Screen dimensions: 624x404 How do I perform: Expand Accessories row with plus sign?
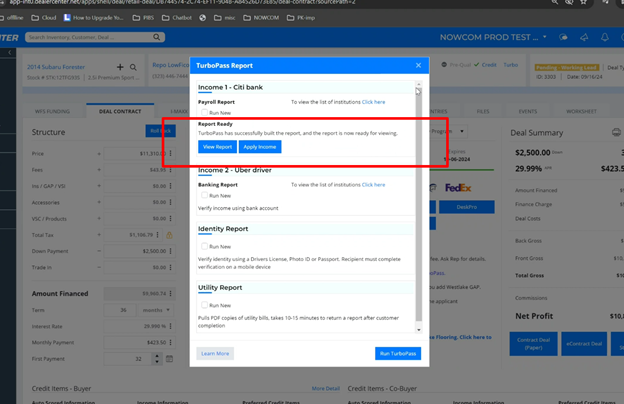point(99,202)
